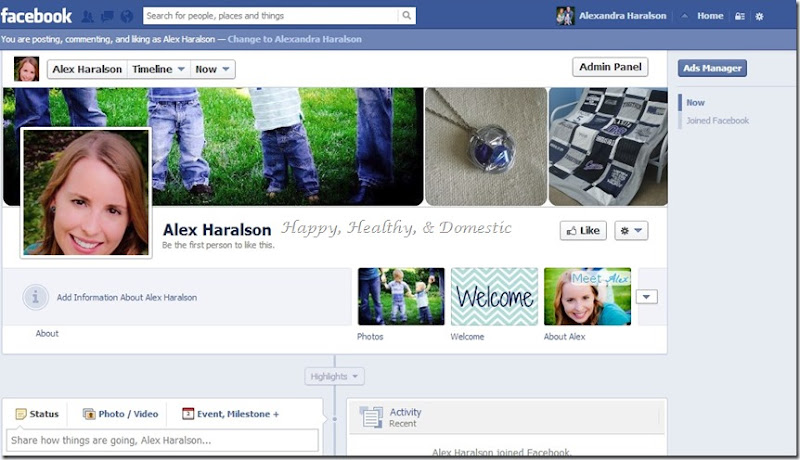Jump to Joined Facebook in sidebar

tap(717, 121)
